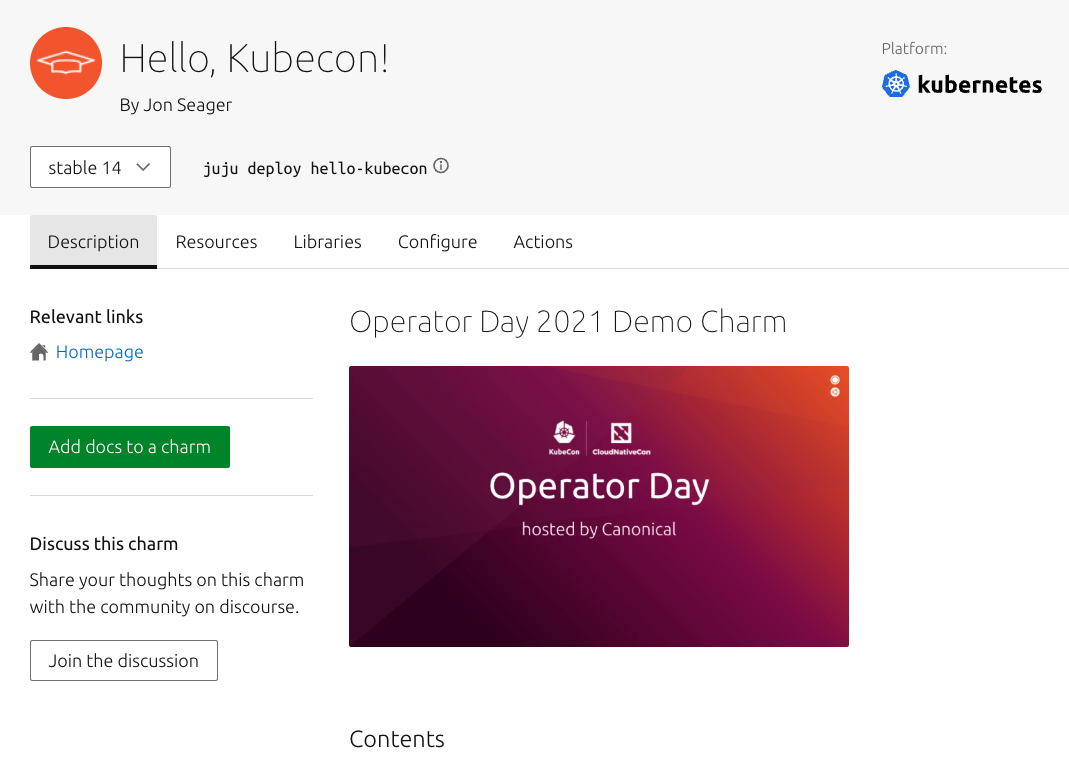Open the Homepage link

[99, 351]
